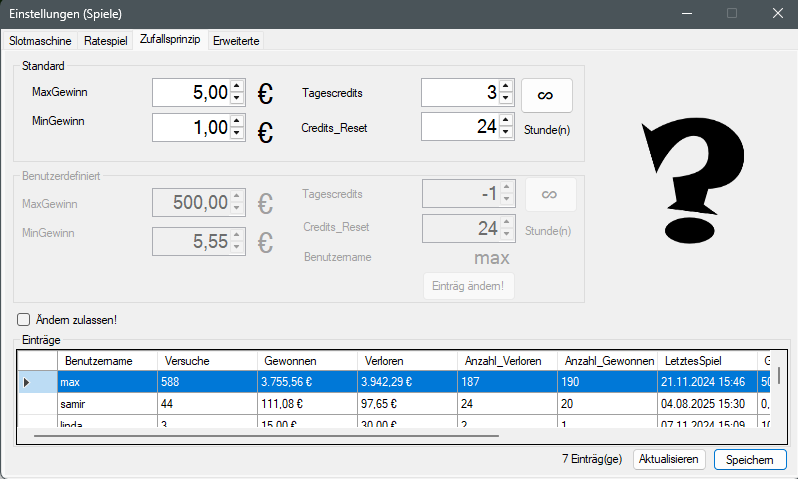Click the 44 Versuche cell for samir

pos(207,404)
